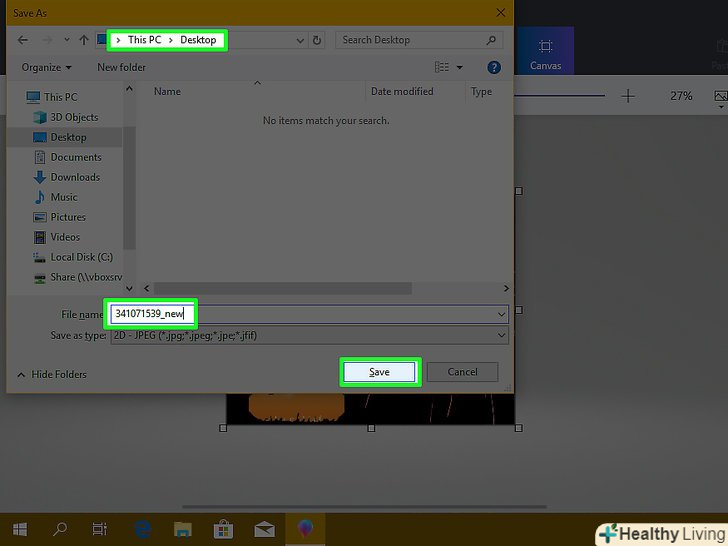Zoom in with Paint 3D plus button
Viewport: 728px width, 546px height.
(x=628, y=96)
